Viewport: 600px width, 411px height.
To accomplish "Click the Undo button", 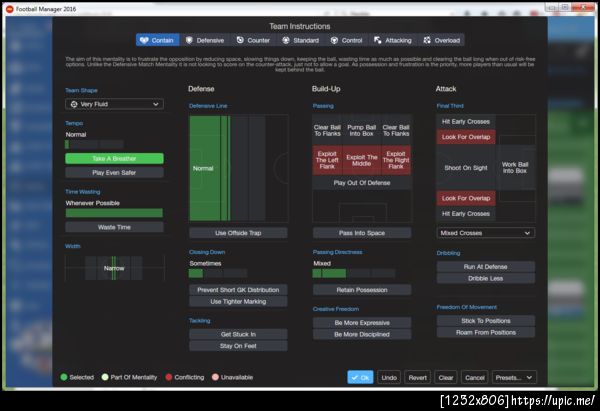I will [389, 378].
